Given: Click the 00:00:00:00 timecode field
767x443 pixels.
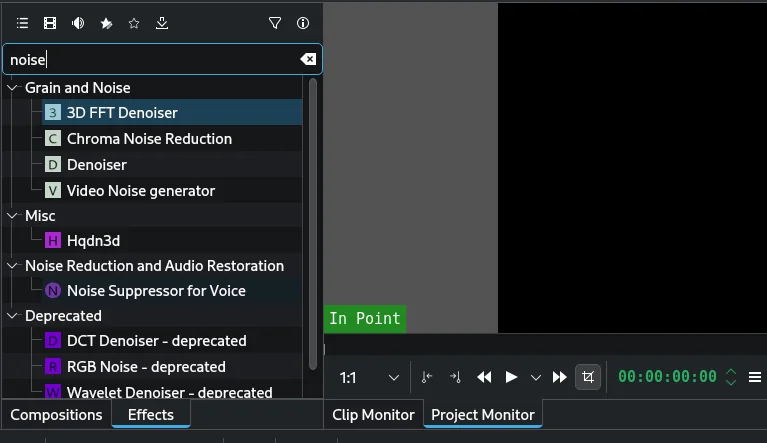Looking at the screenshot, I should click(x=667, y=377).
